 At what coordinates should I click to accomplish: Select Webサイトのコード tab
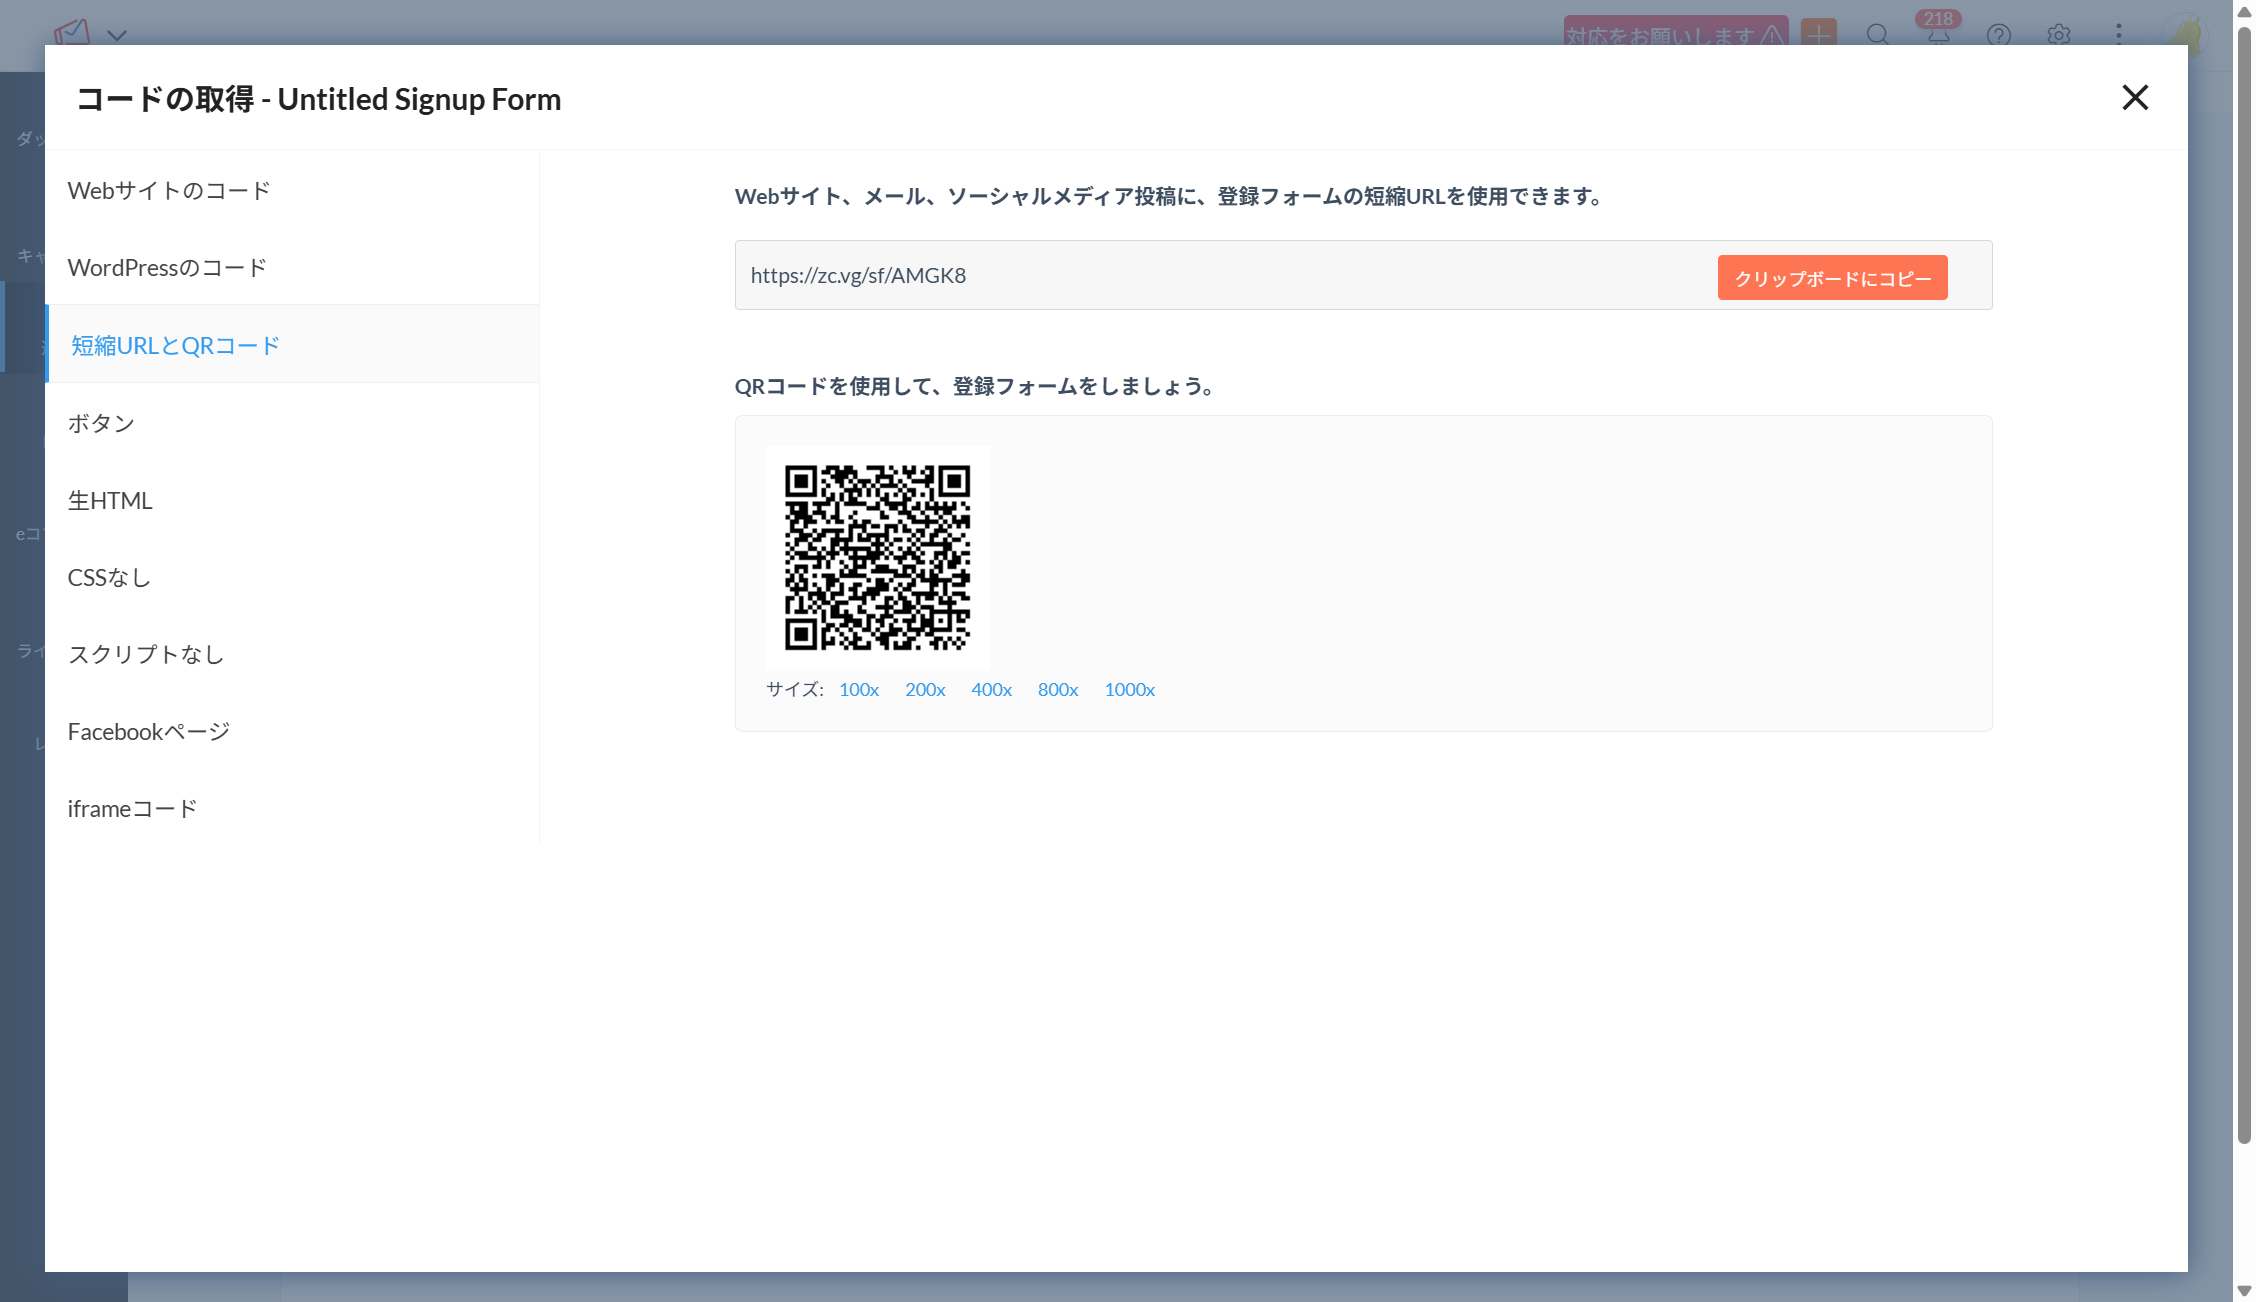coord(169,190)
